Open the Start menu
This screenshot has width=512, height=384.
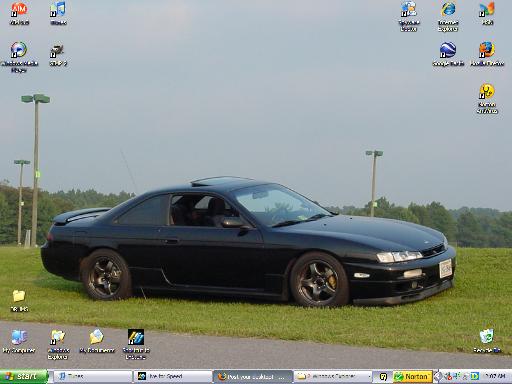pyautogui.click(x=24, y=377)
